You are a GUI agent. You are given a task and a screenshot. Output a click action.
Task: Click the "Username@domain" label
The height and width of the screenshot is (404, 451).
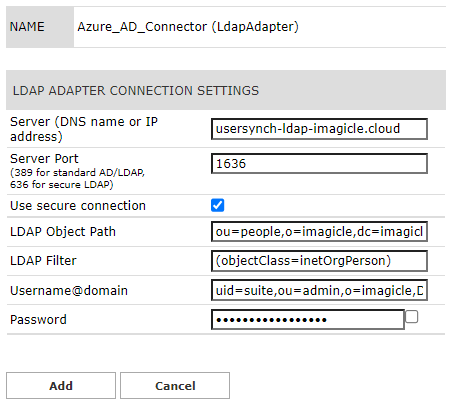69,291
